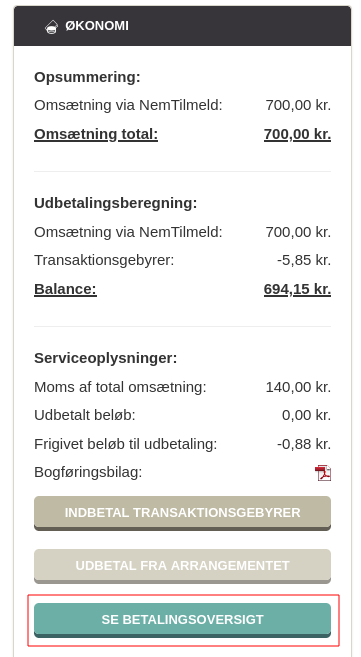Open Se Betalingsoversigt

pyautogui.click(x=183, y=620)
